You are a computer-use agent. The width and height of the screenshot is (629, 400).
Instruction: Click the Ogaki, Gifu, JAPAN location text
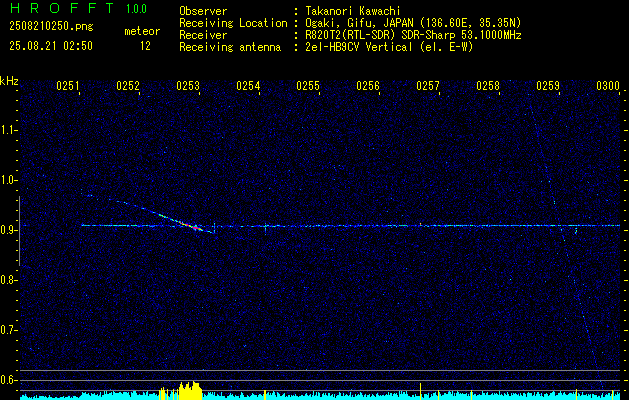[413, 23]
